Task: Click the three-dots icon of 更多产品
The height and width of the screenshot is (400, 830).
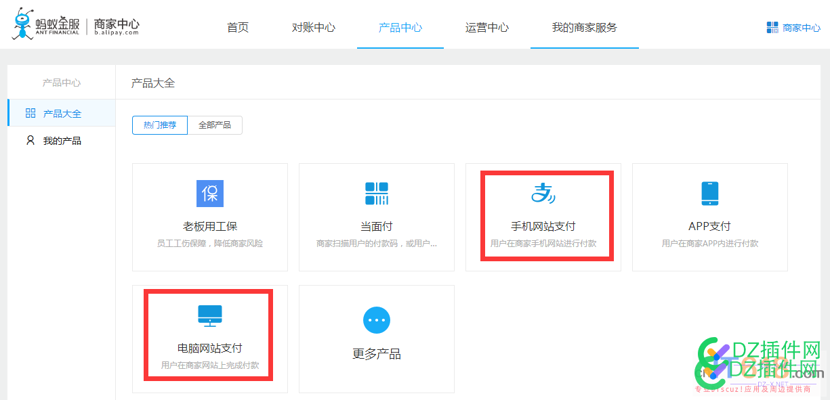Action: tap(376, 320)
